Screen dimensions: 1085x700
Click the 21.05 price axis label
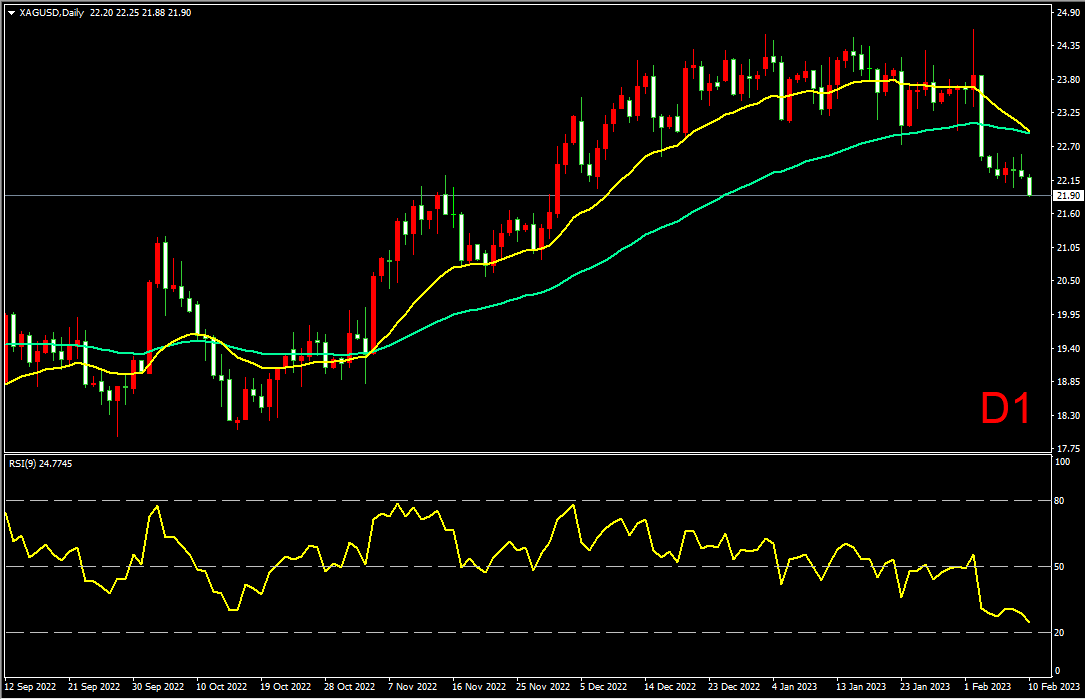click(1068, 248)
